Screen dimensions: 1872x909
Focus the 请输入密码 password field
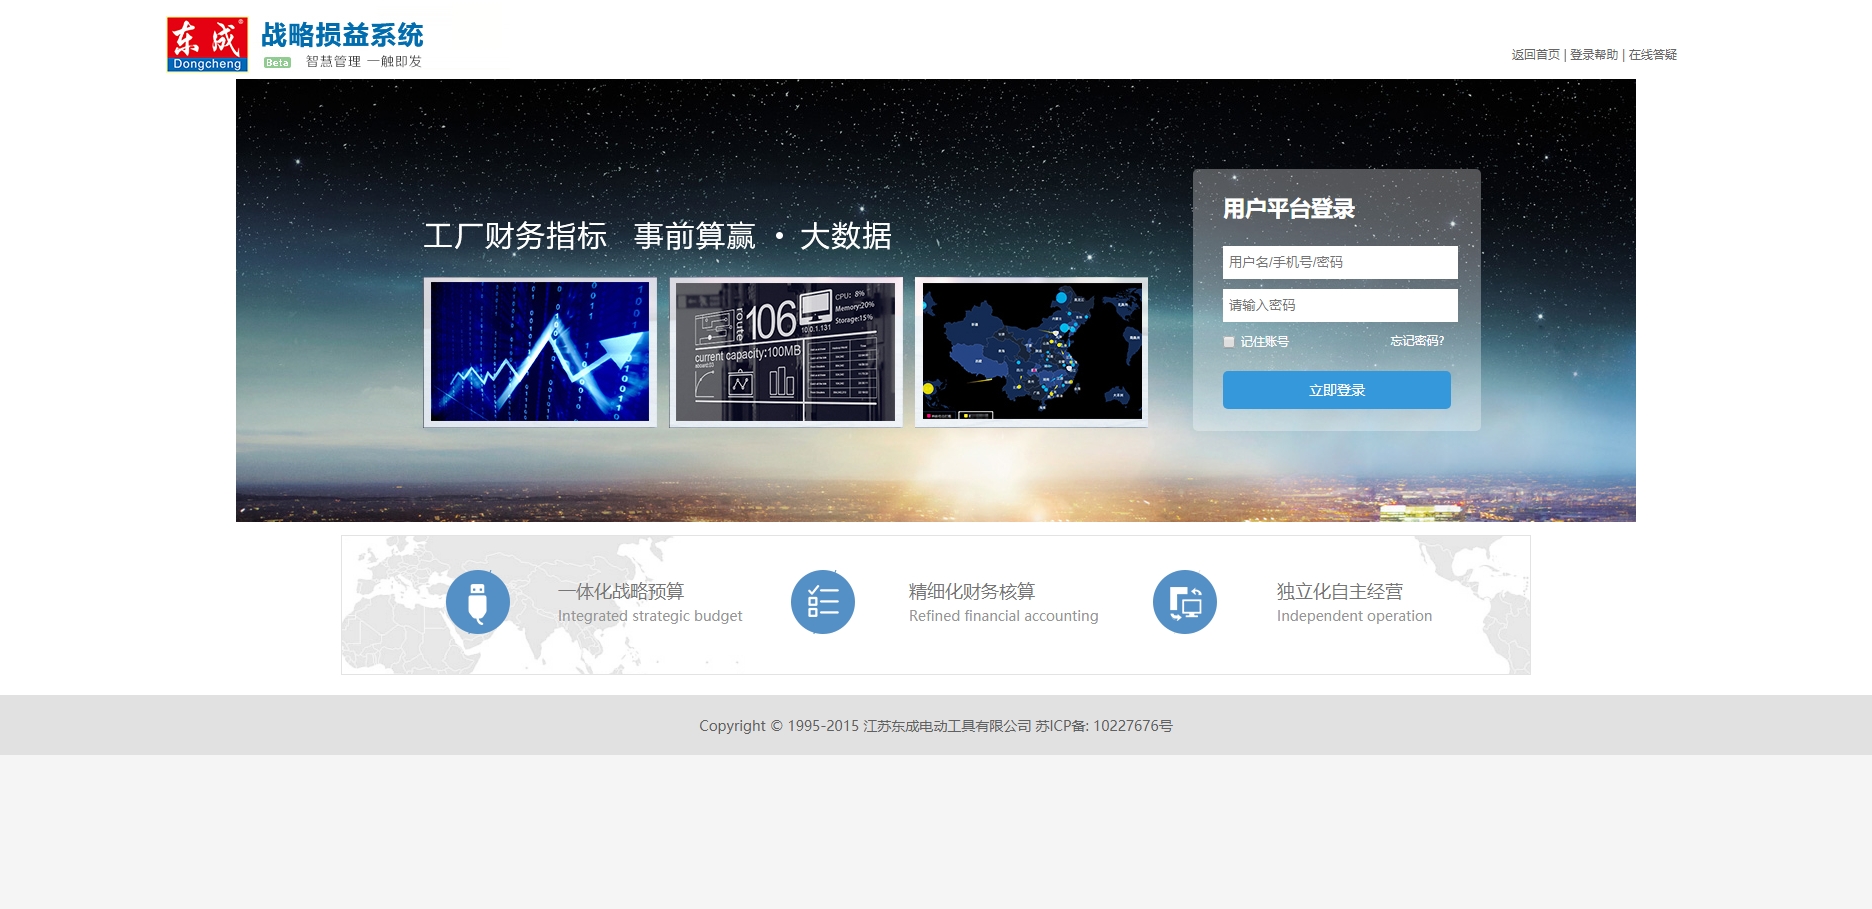click(x=1340, y=305)
